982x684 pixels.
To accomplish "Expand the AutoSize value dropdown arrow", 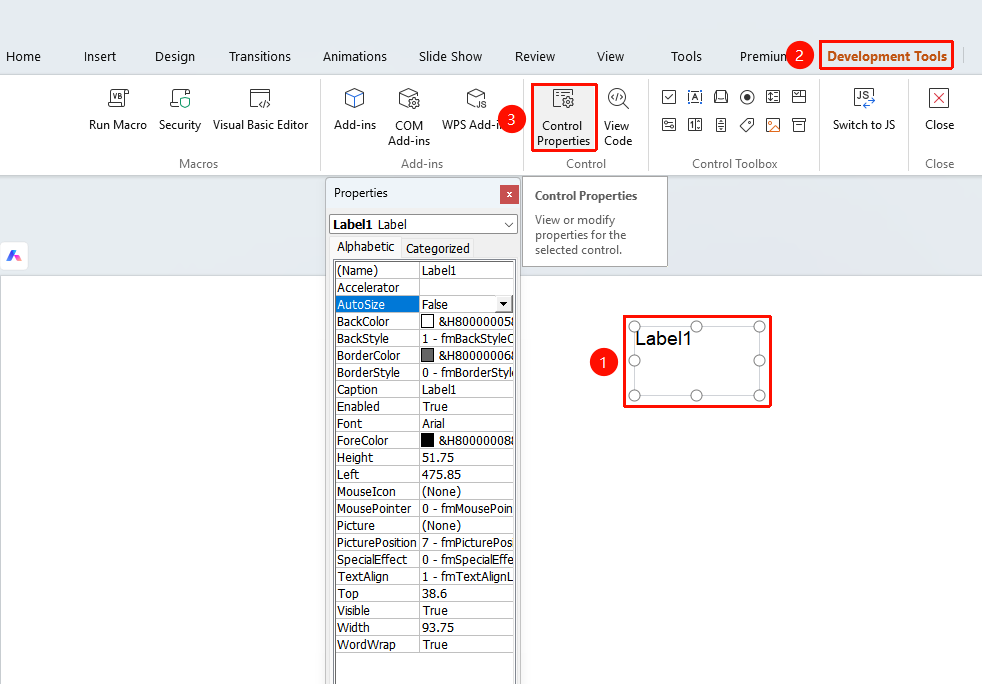I will click(504, 304).
